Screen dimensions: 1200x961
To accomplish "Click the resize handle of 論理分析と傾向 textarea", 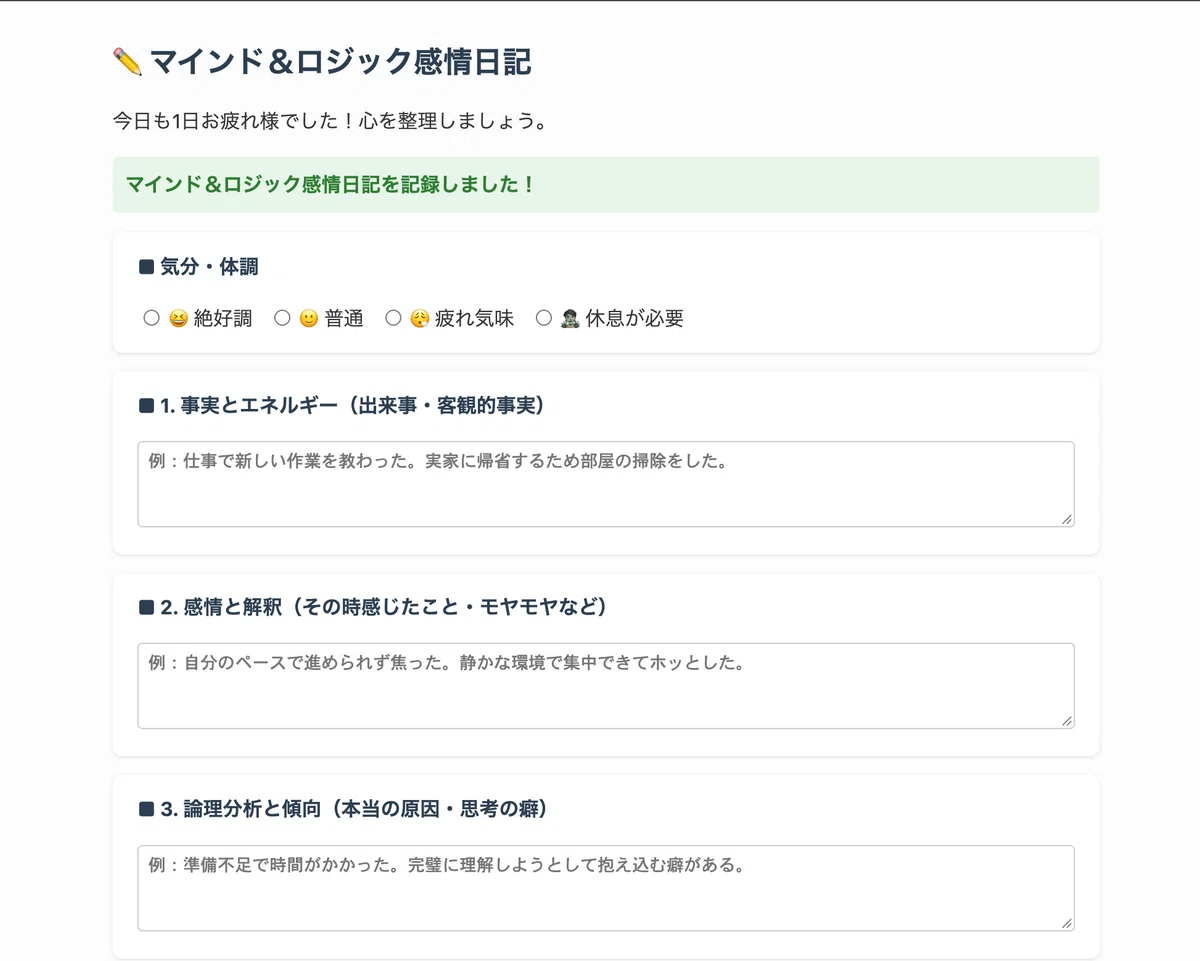I will [x=1067, y=923].
